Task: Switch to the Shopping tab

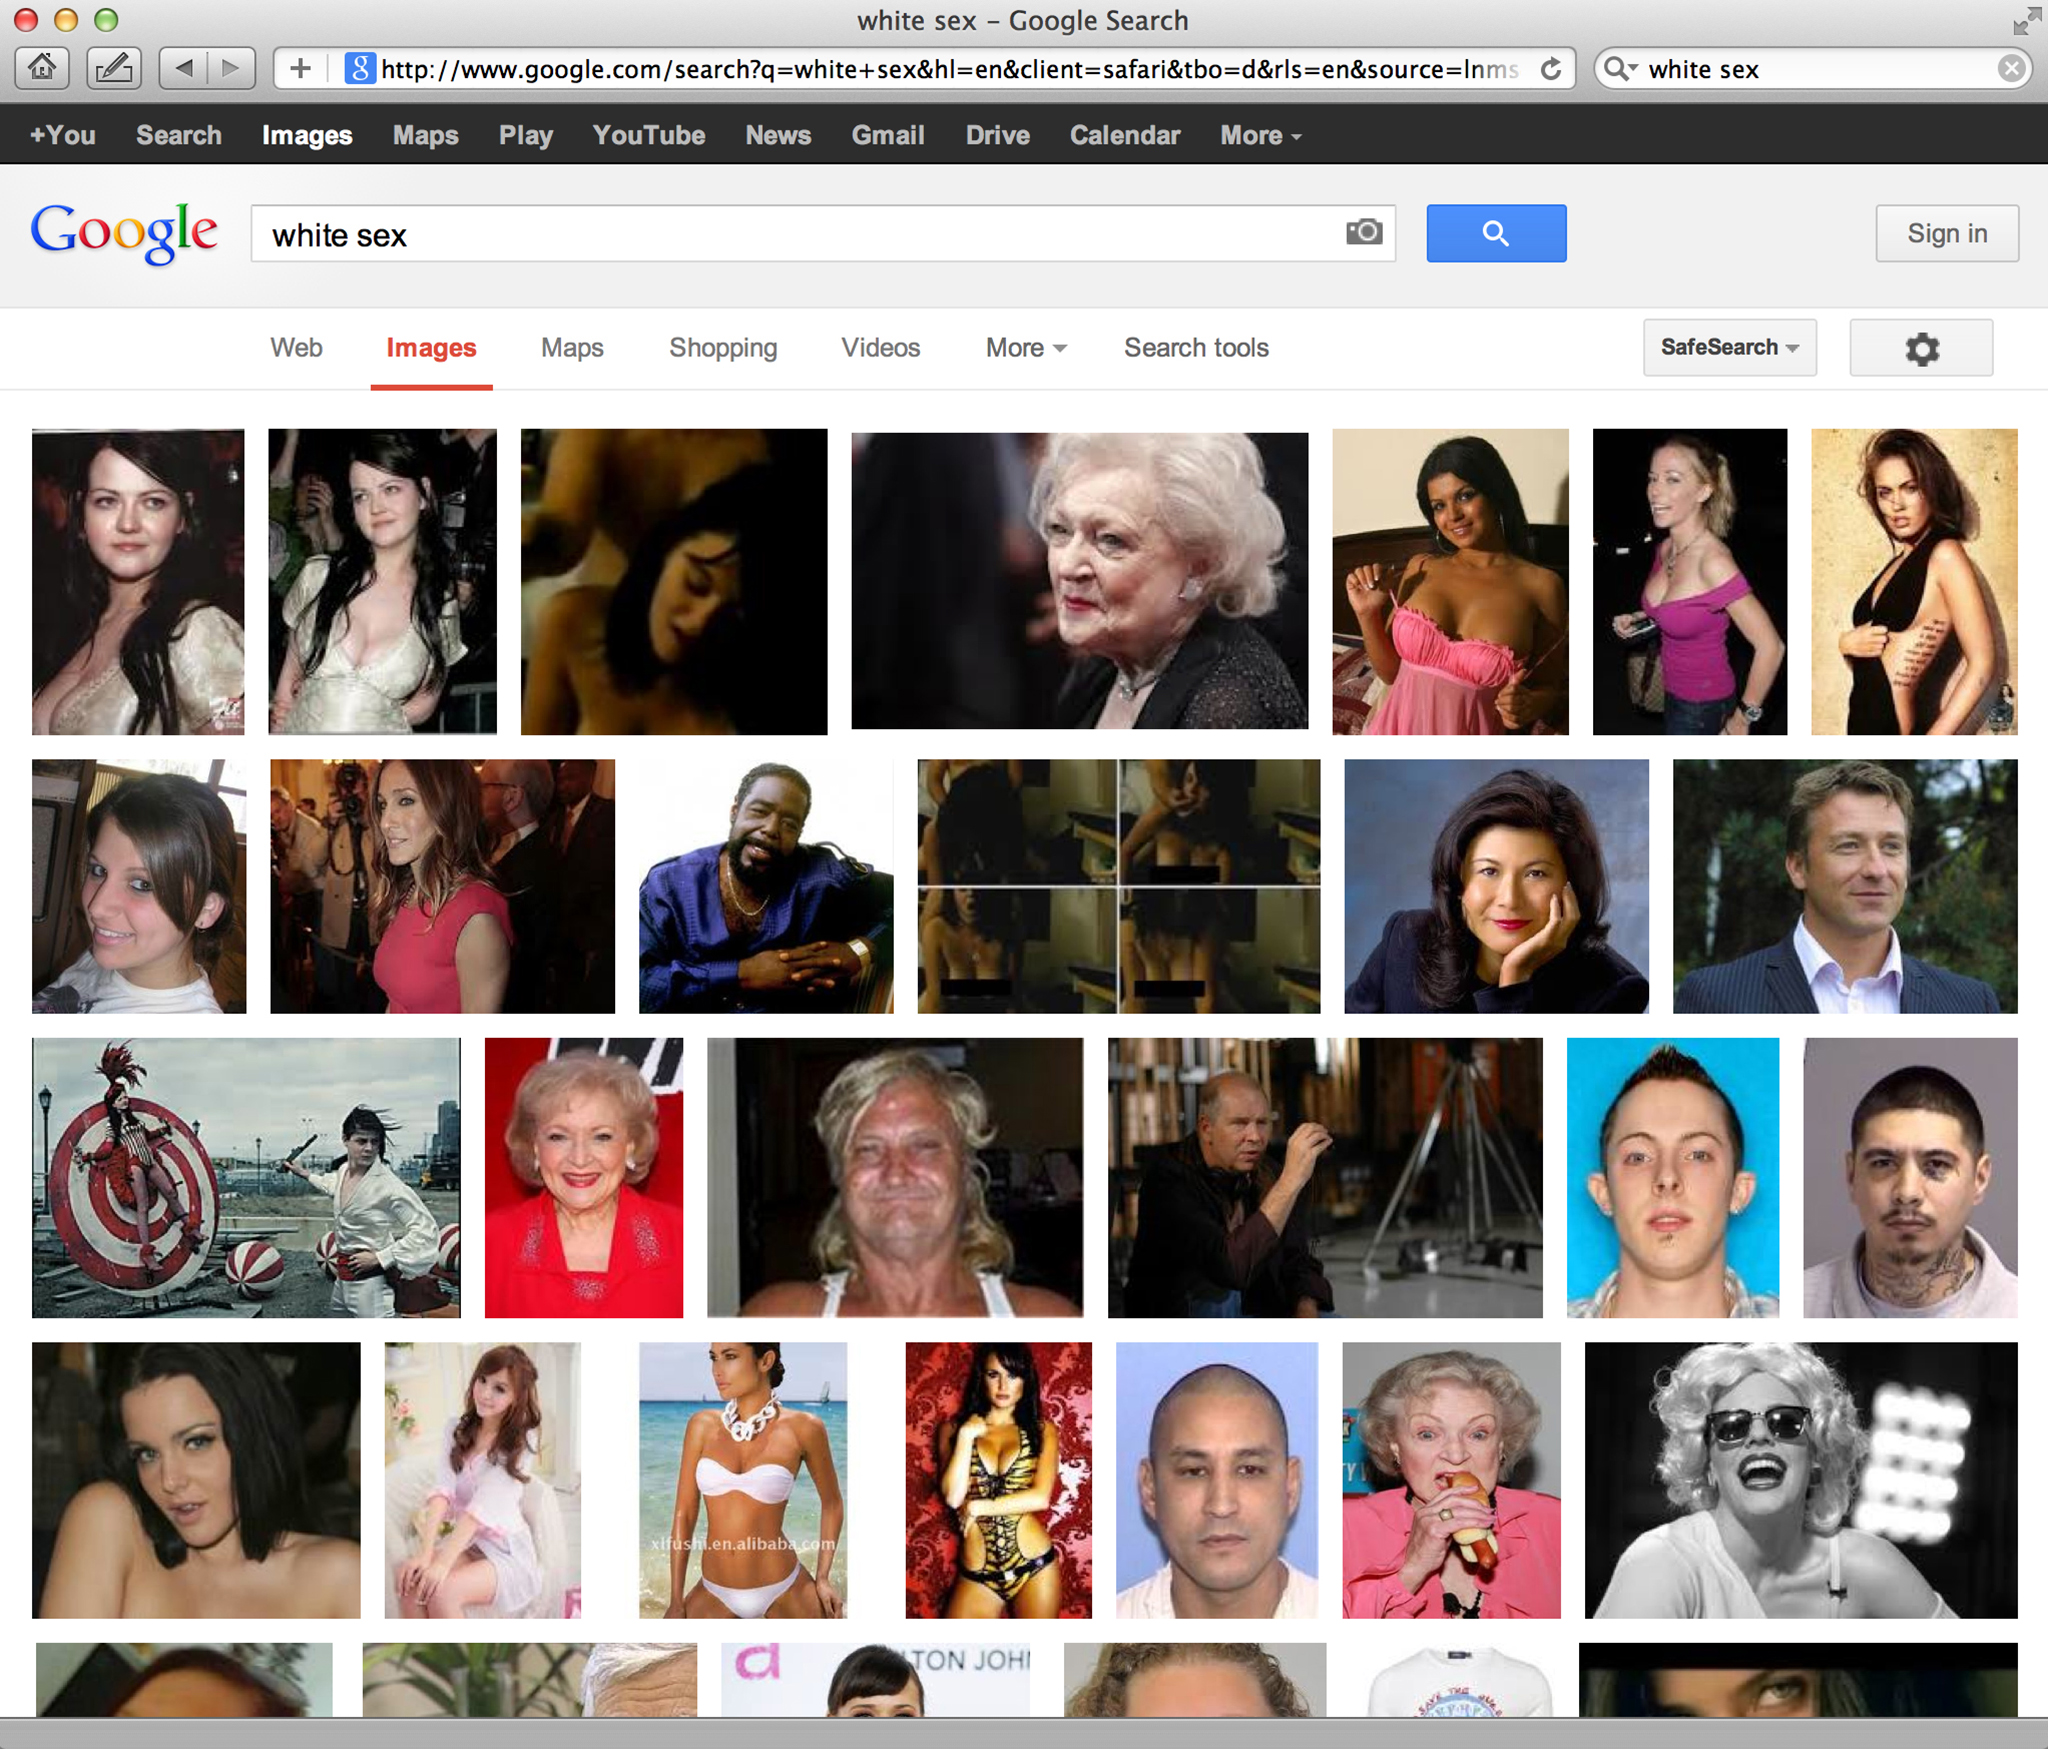Action: pos(723,347)
